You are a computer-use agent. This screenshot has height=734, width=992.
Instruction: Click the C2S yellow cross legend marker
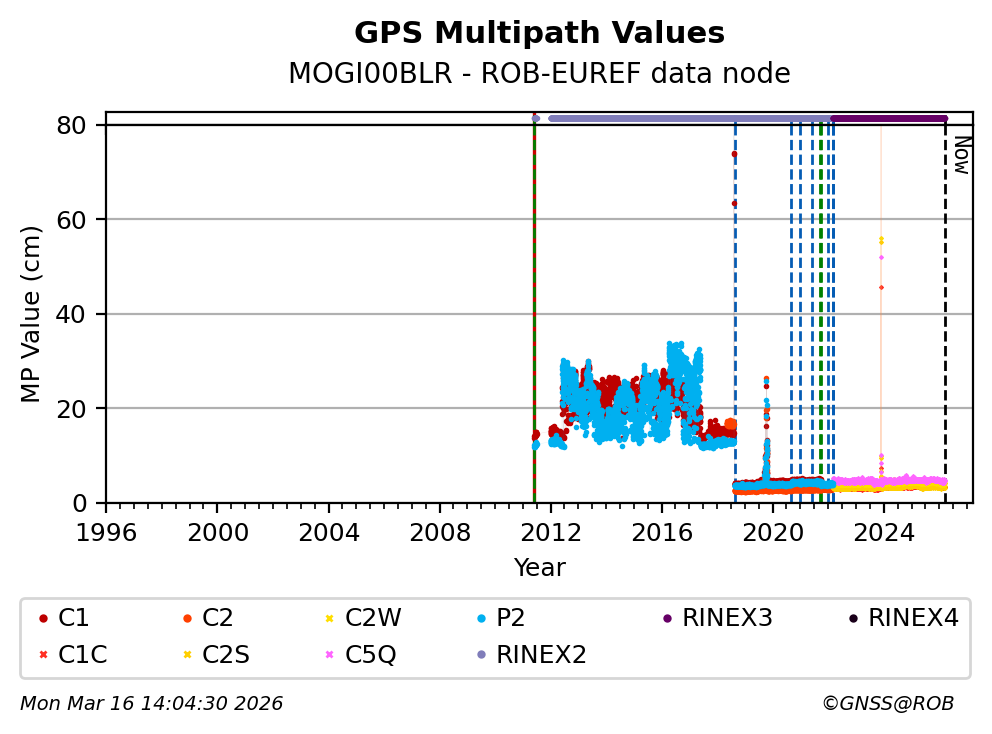coord(186,655)
